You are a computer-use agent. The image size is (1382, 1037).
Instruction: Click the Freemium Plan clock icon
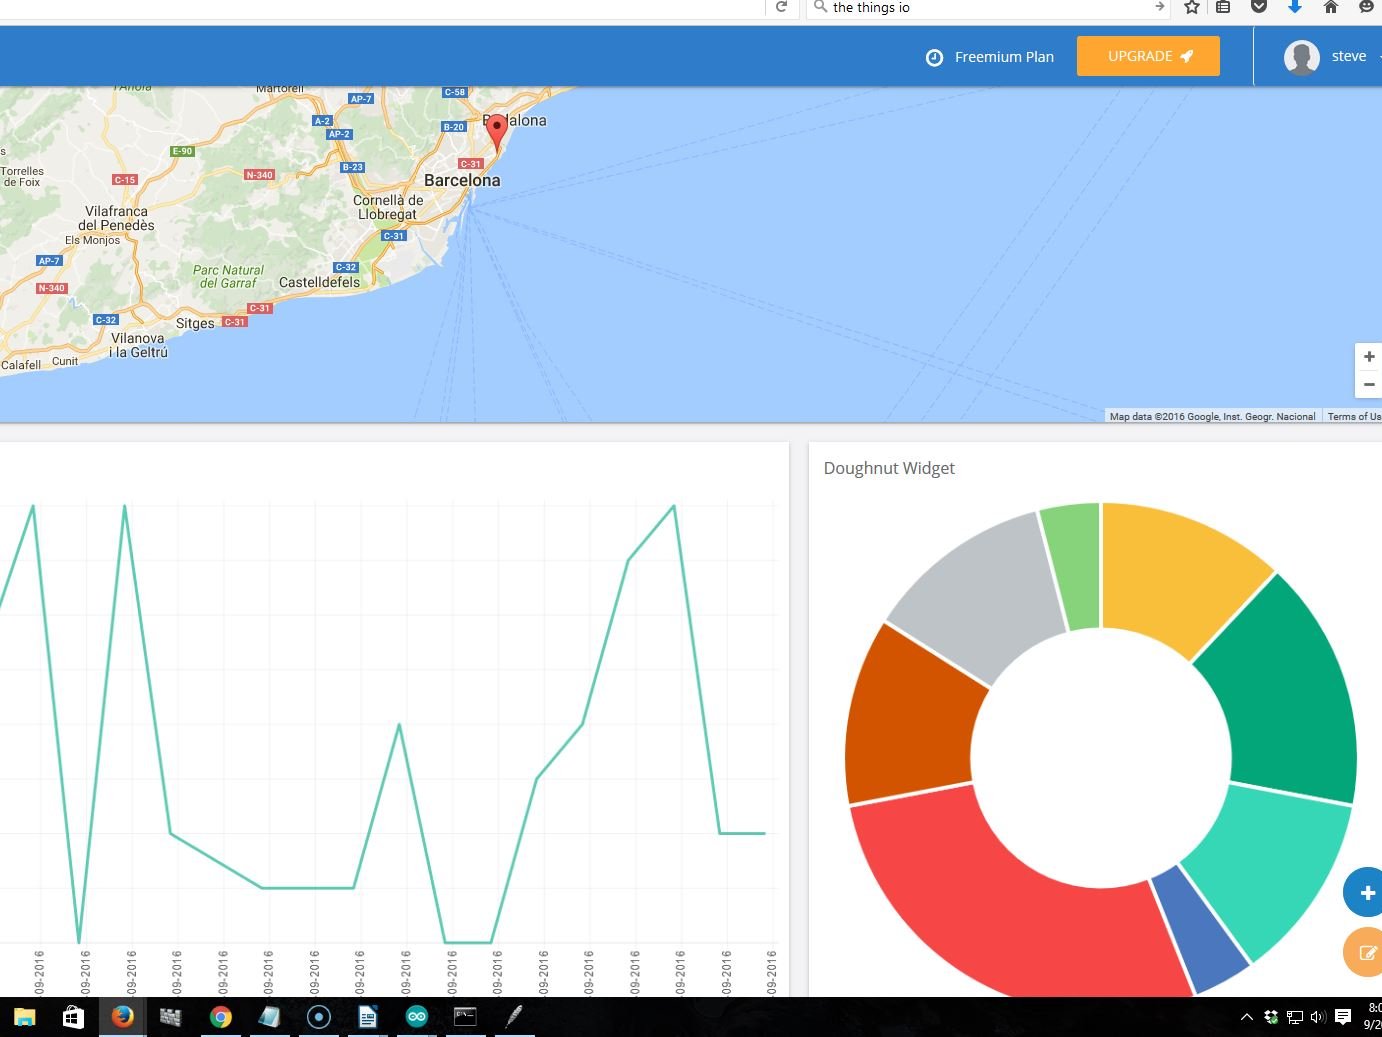tap(935, 57)
